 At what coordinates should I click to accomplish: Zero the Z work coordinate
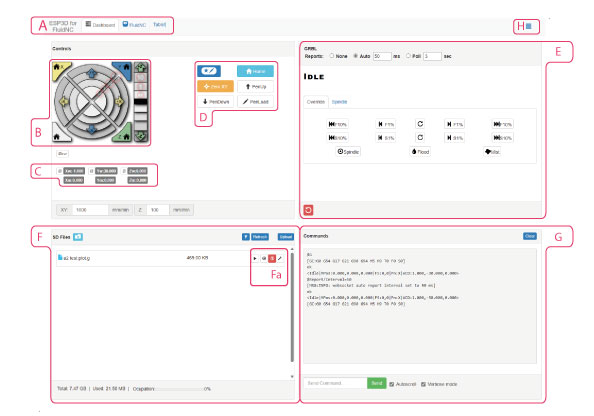point(124,171)
